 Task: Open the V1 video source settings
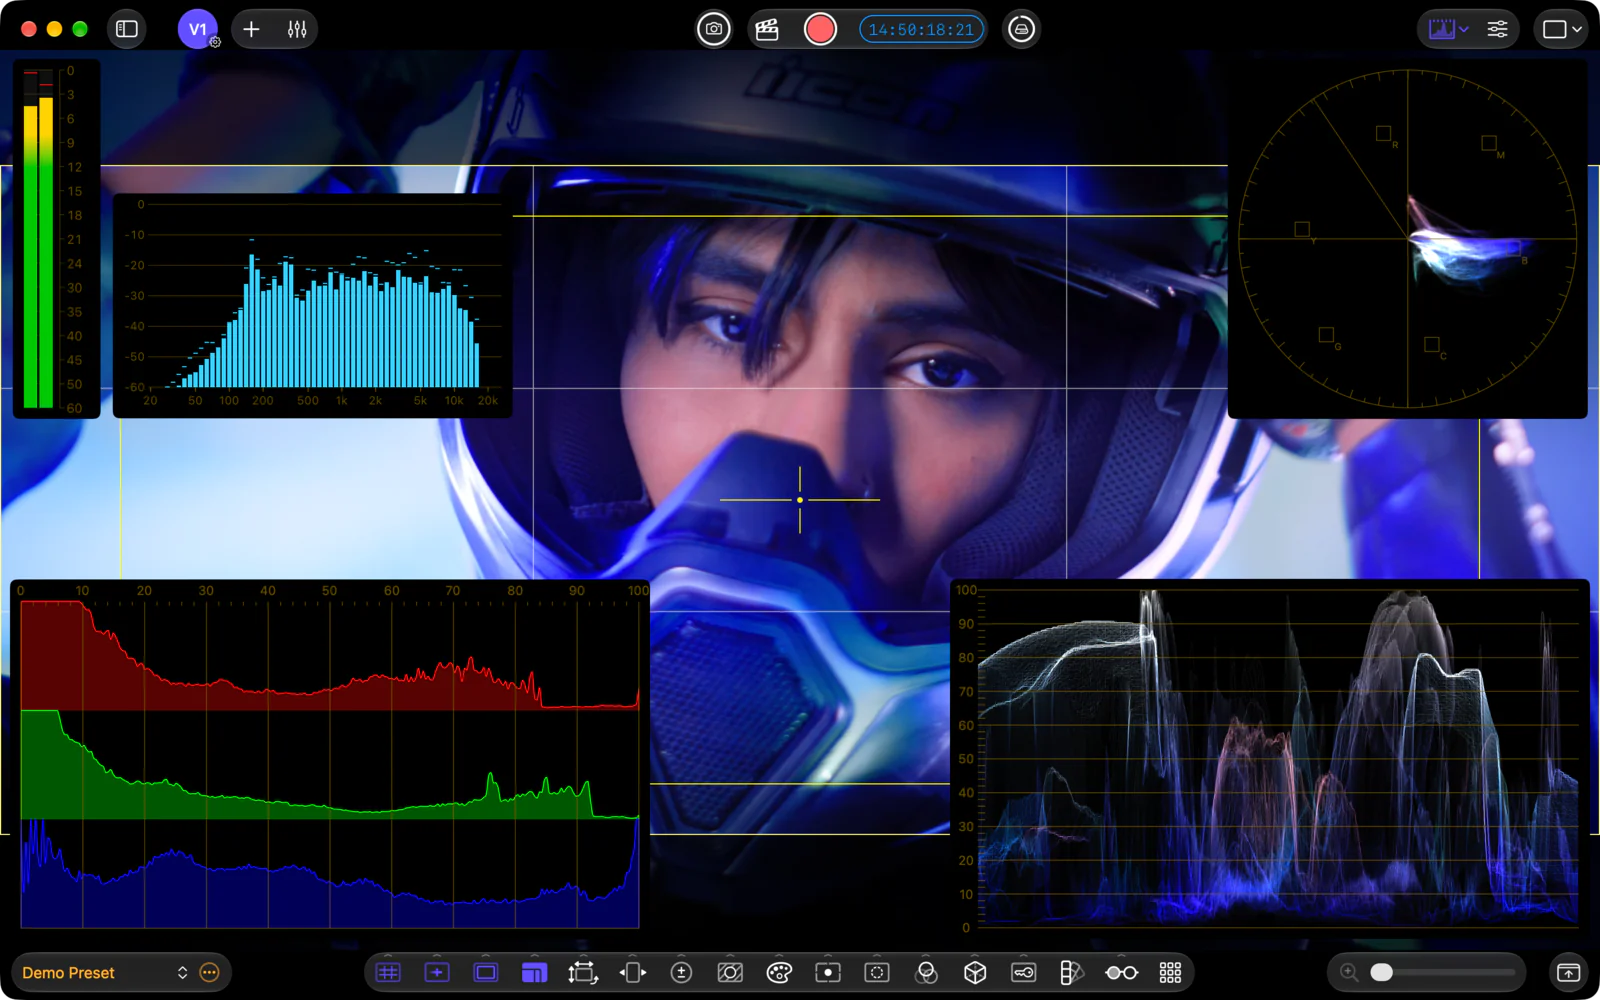tap(198, 29)
